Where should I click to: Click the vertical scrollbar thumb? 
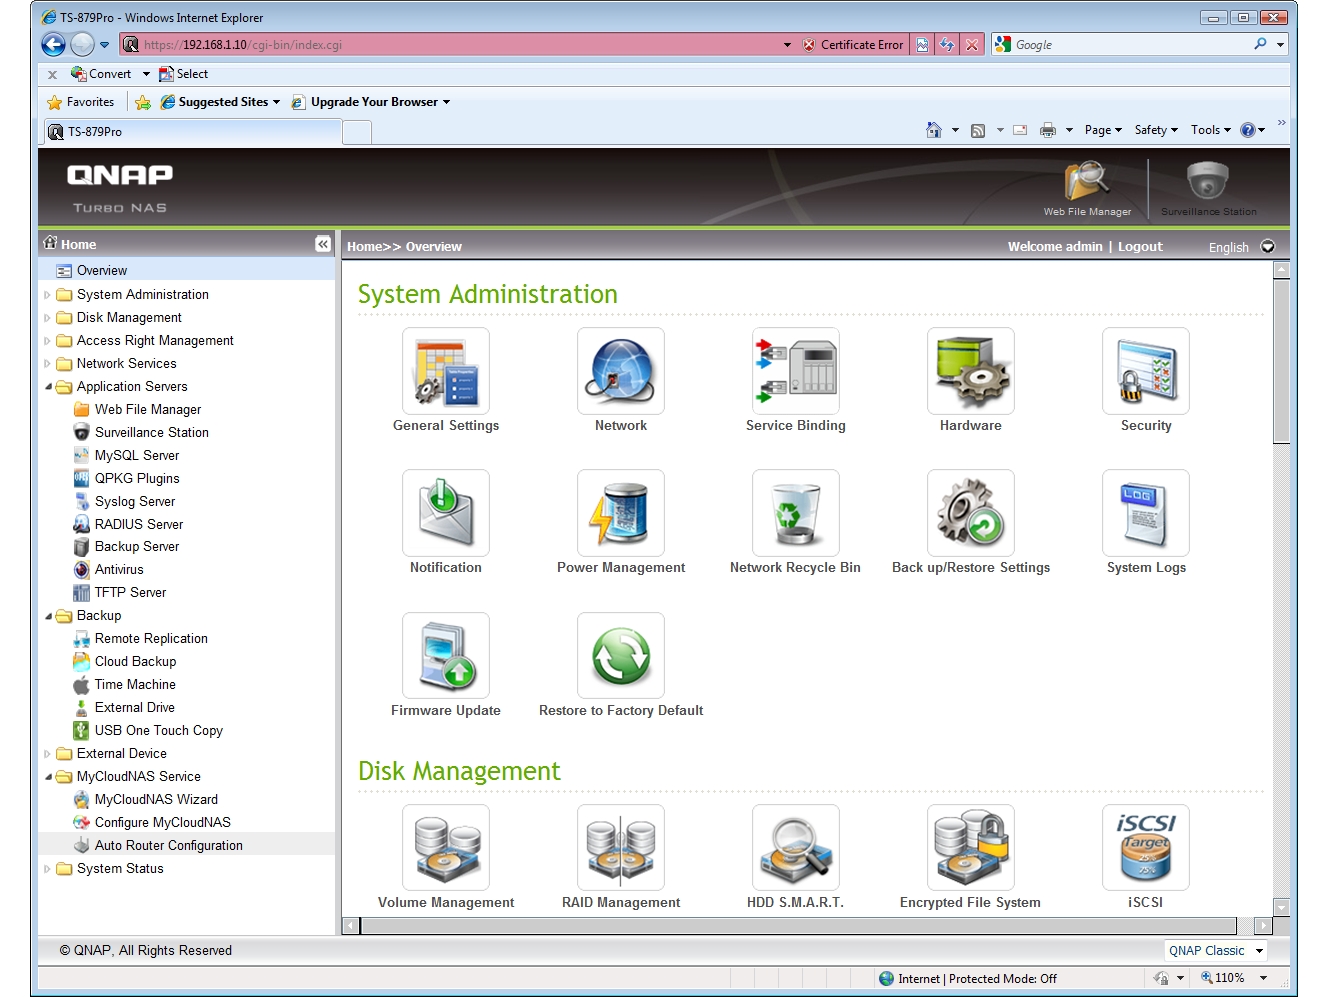point(1281,360)
